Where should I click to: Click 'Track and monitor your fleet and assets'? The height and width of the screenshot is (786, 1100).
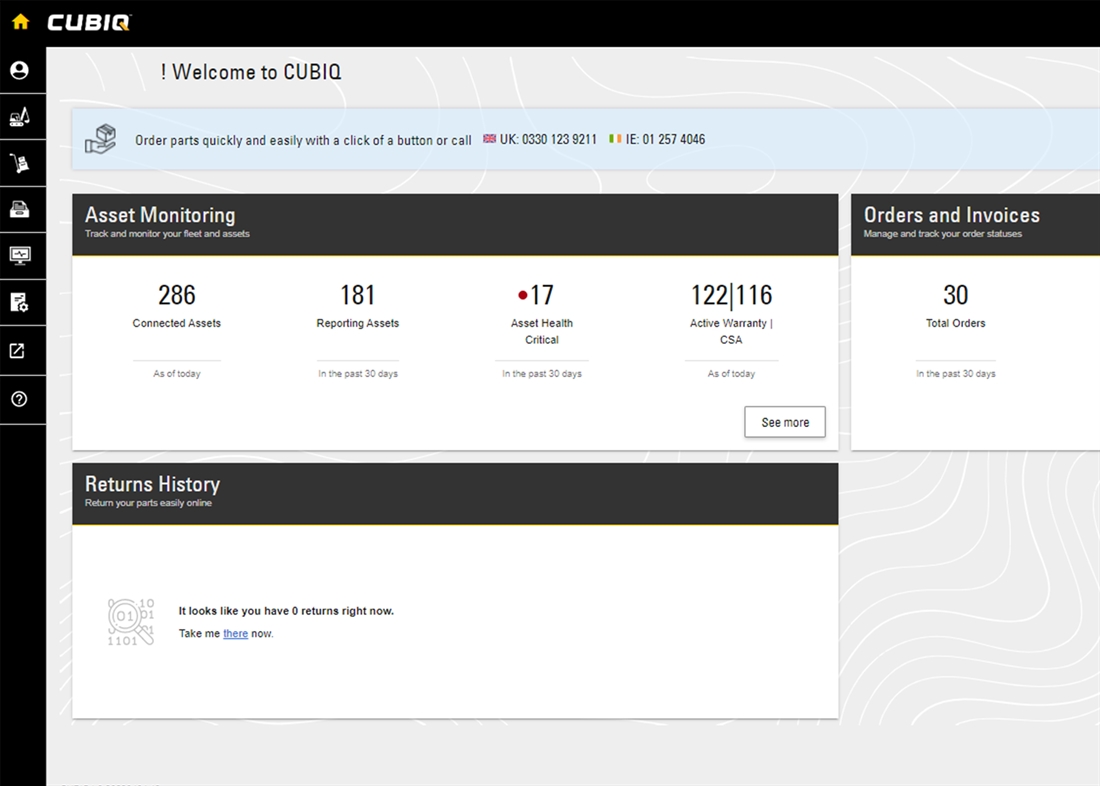coord(167,234)
